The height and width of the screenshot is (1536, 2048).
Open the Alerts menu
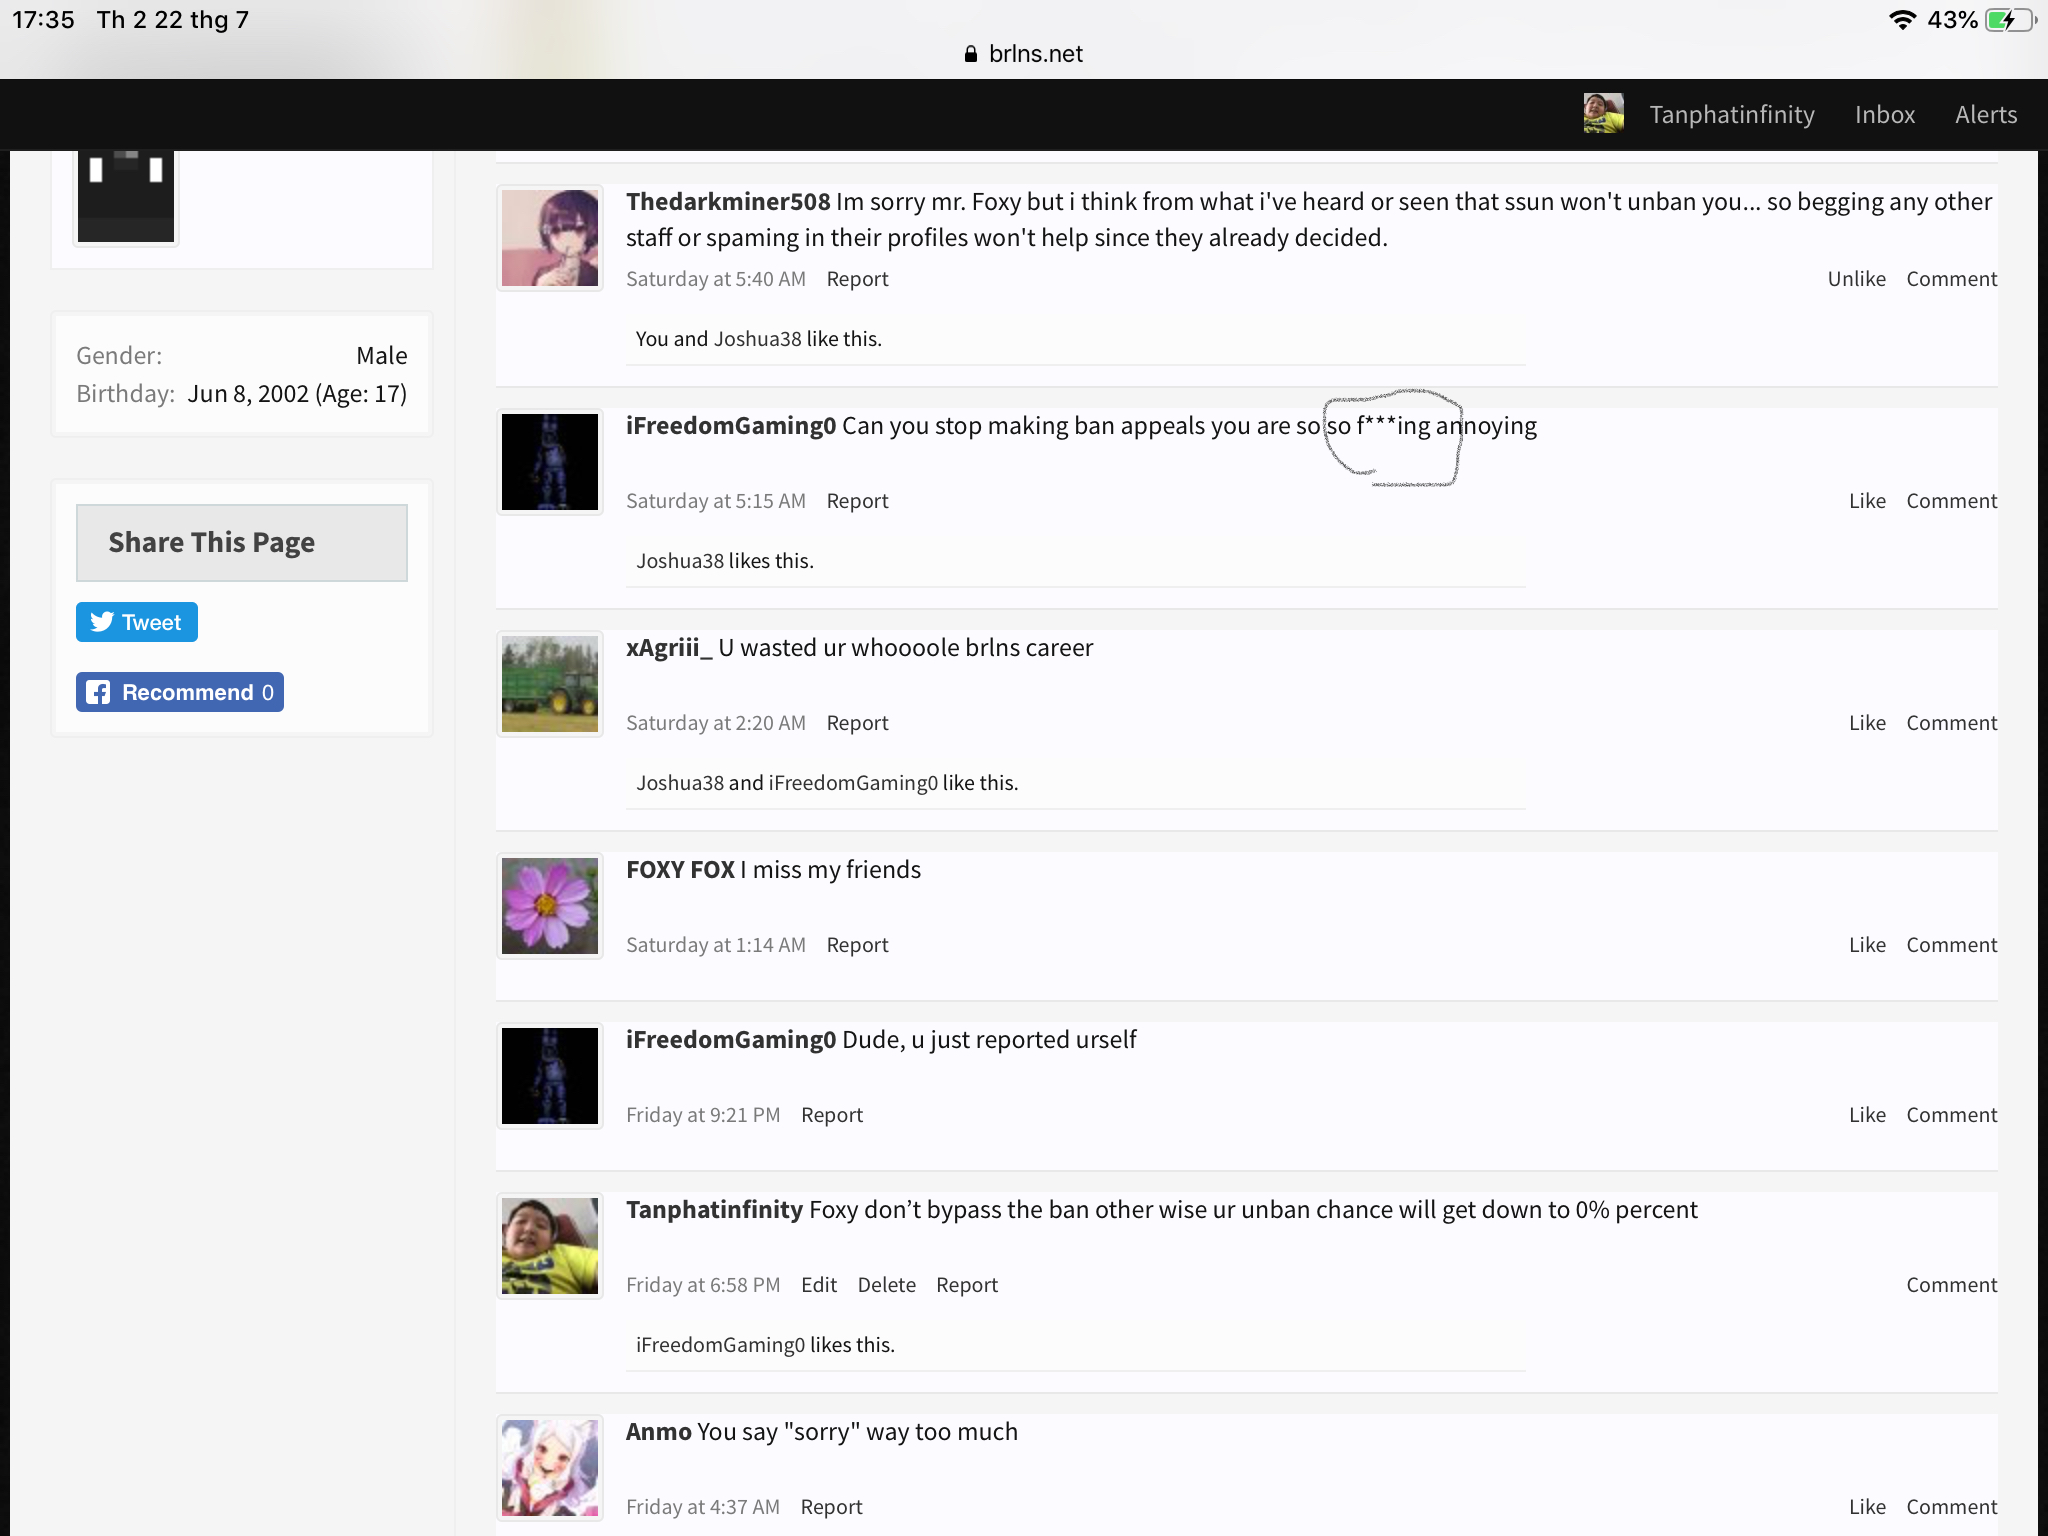point(1986,115)
